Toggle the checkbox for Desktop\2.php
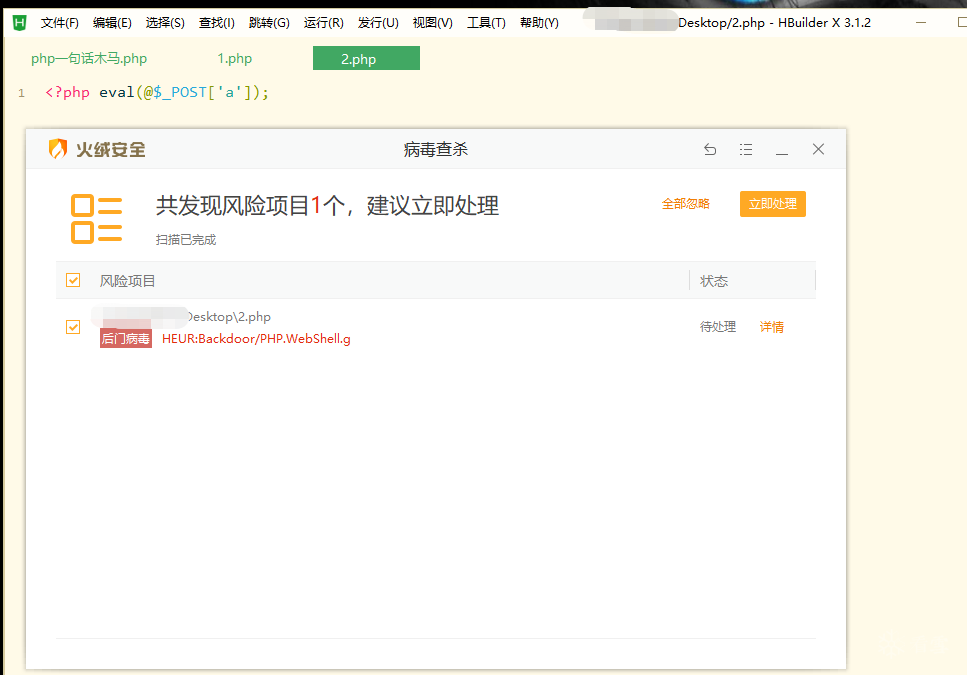Viewport: 967px width, 675px height. point(73,327)
